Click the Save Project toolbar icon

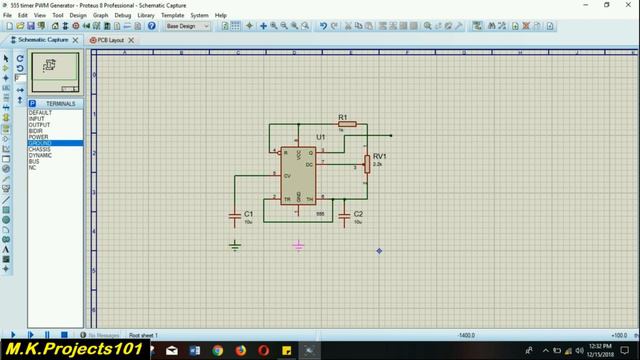click(31, 26)
